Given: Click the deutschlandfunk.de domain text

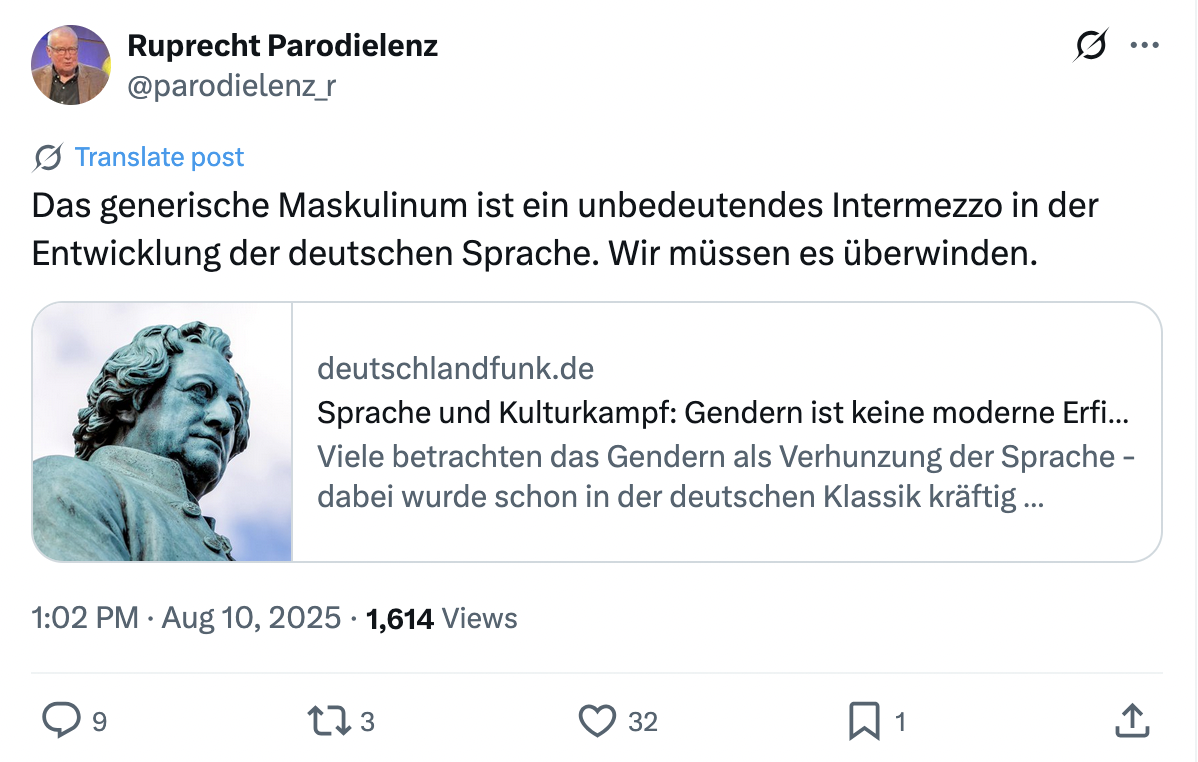Looking at the screenshot, I should 455,369.
